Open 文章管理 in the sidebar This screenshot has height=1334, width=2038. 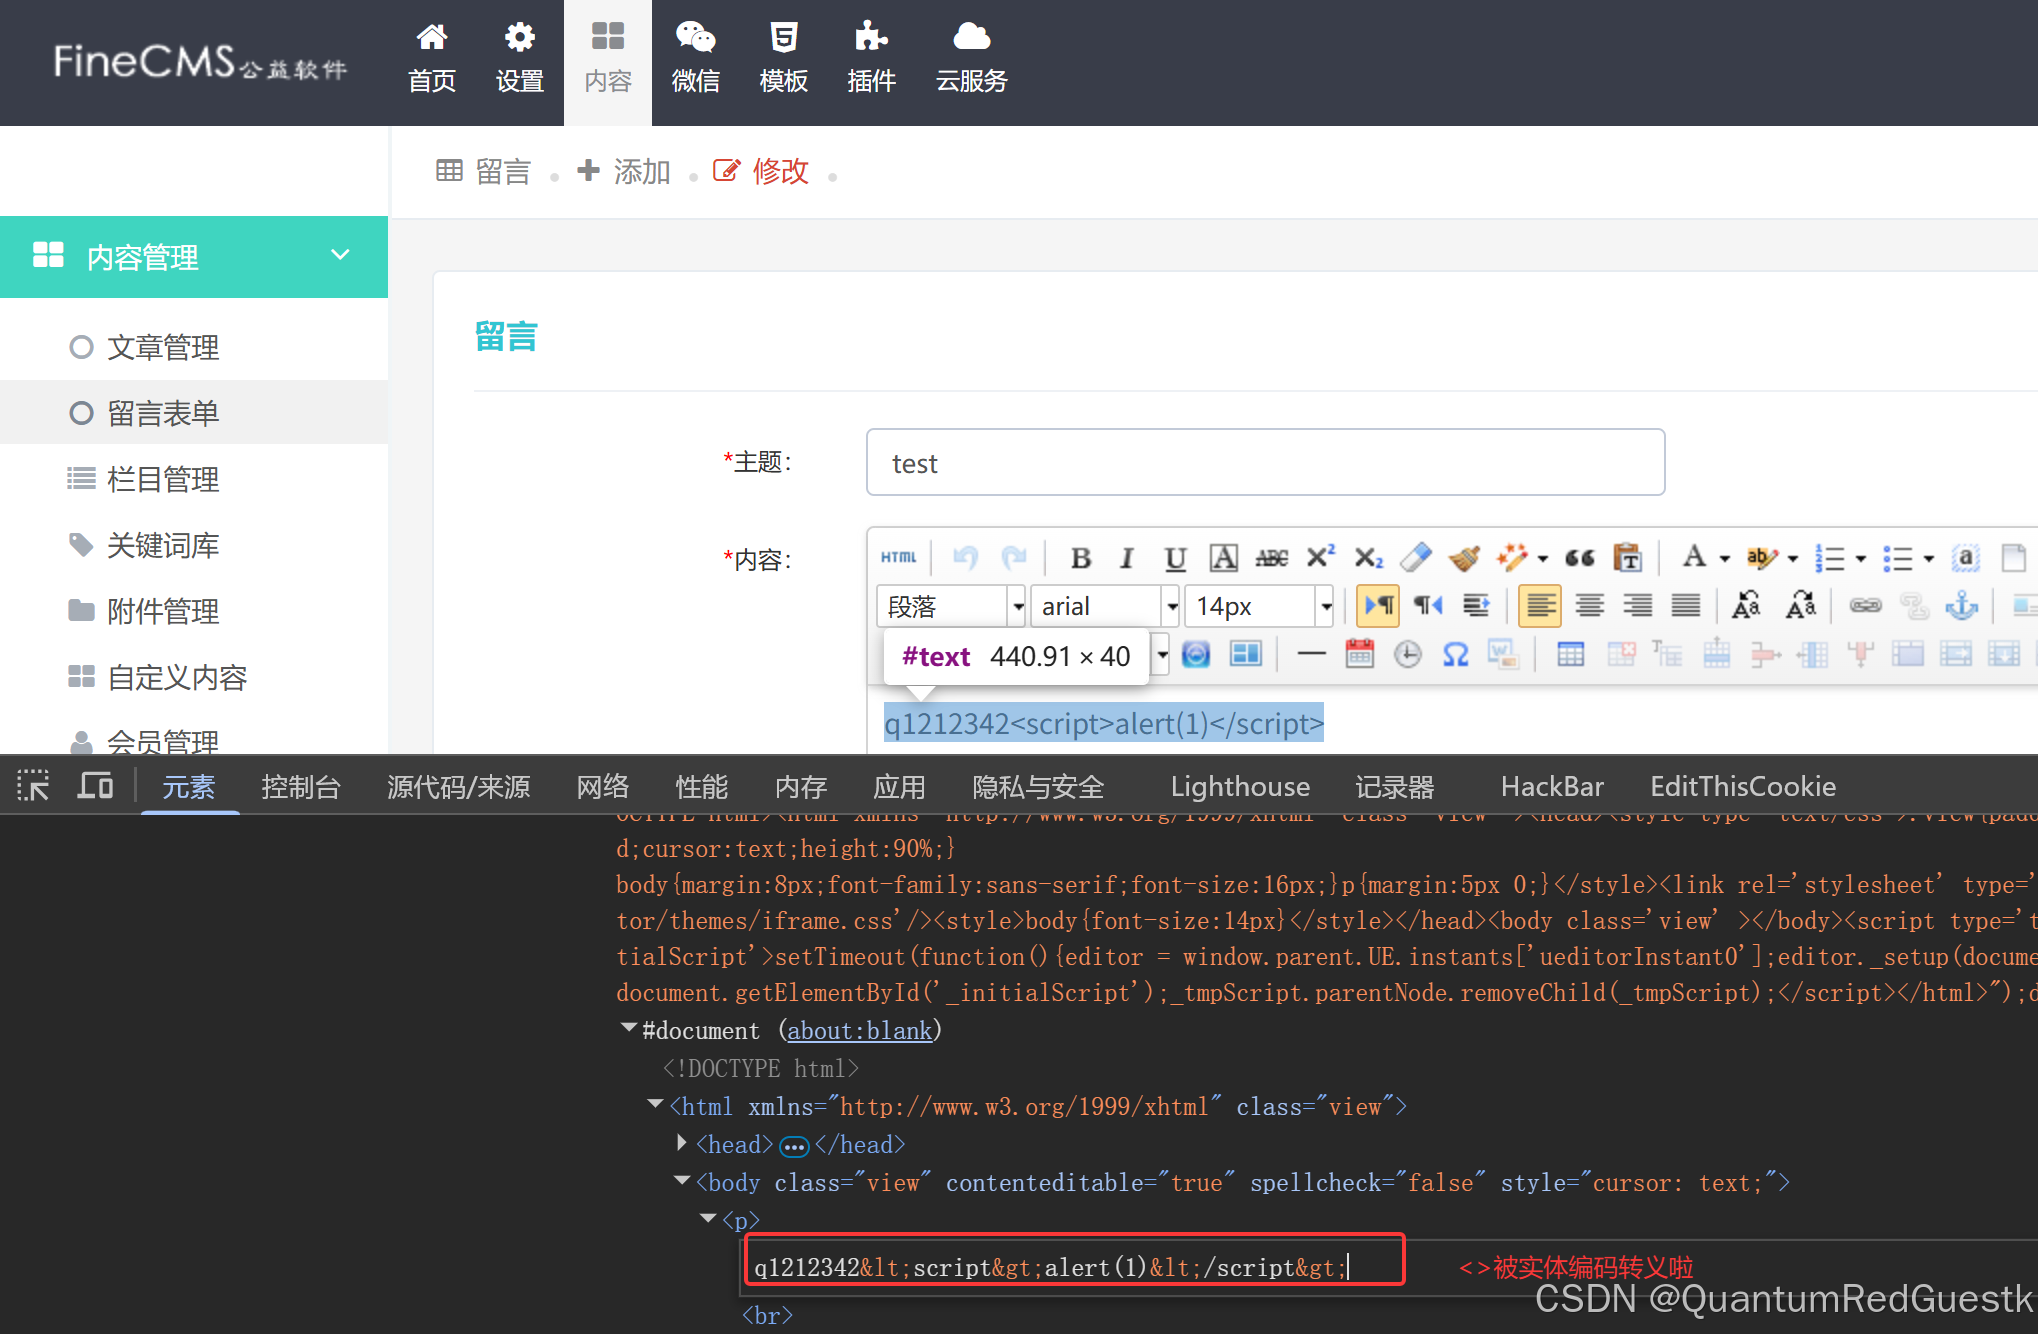[x=163, y=347]
